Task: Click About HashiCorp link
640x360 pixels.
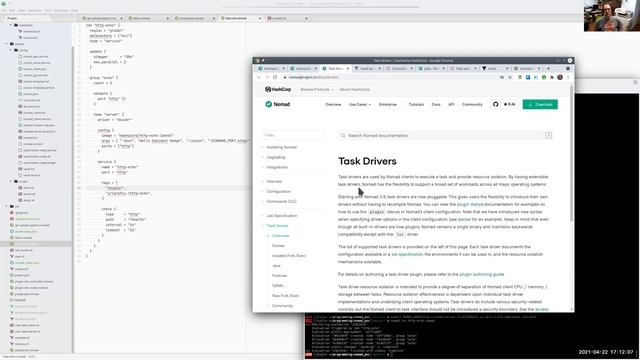Action: pos(355,89)
